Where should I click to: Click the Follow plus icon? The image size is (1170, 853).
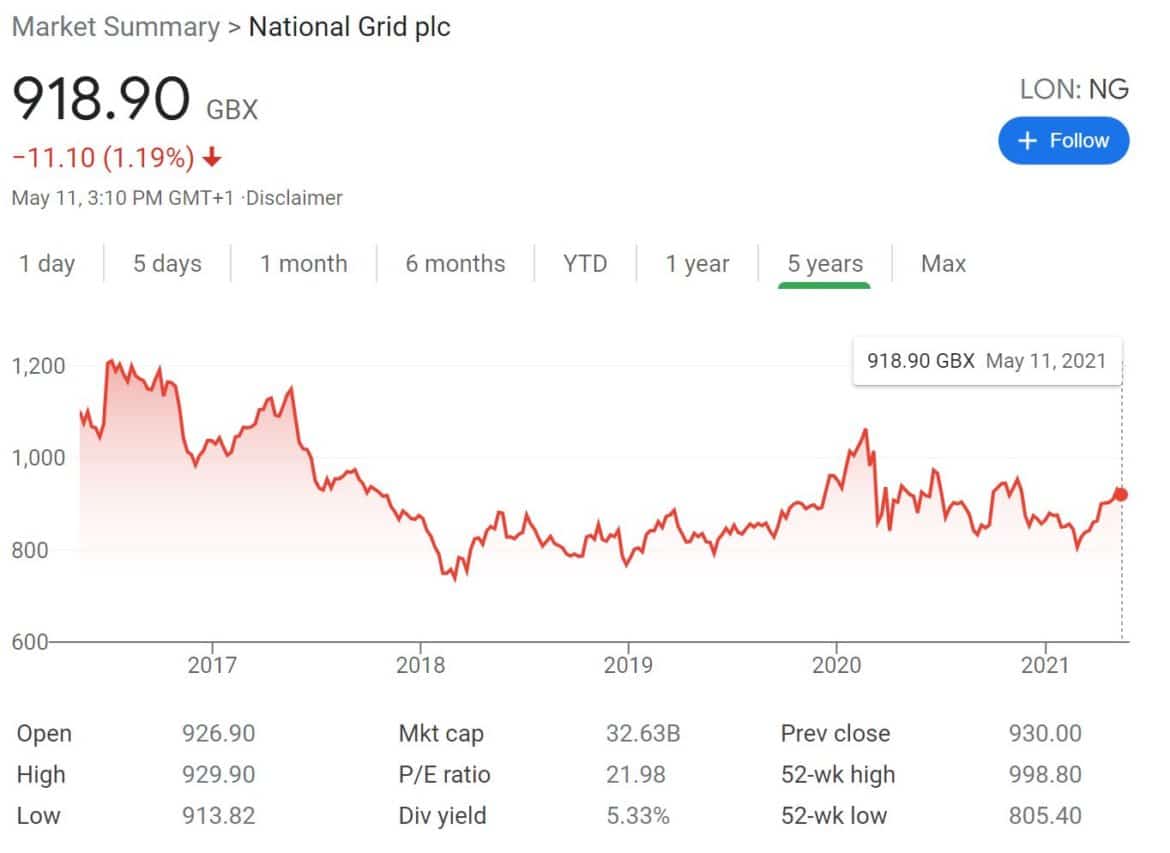(1027, 140)
